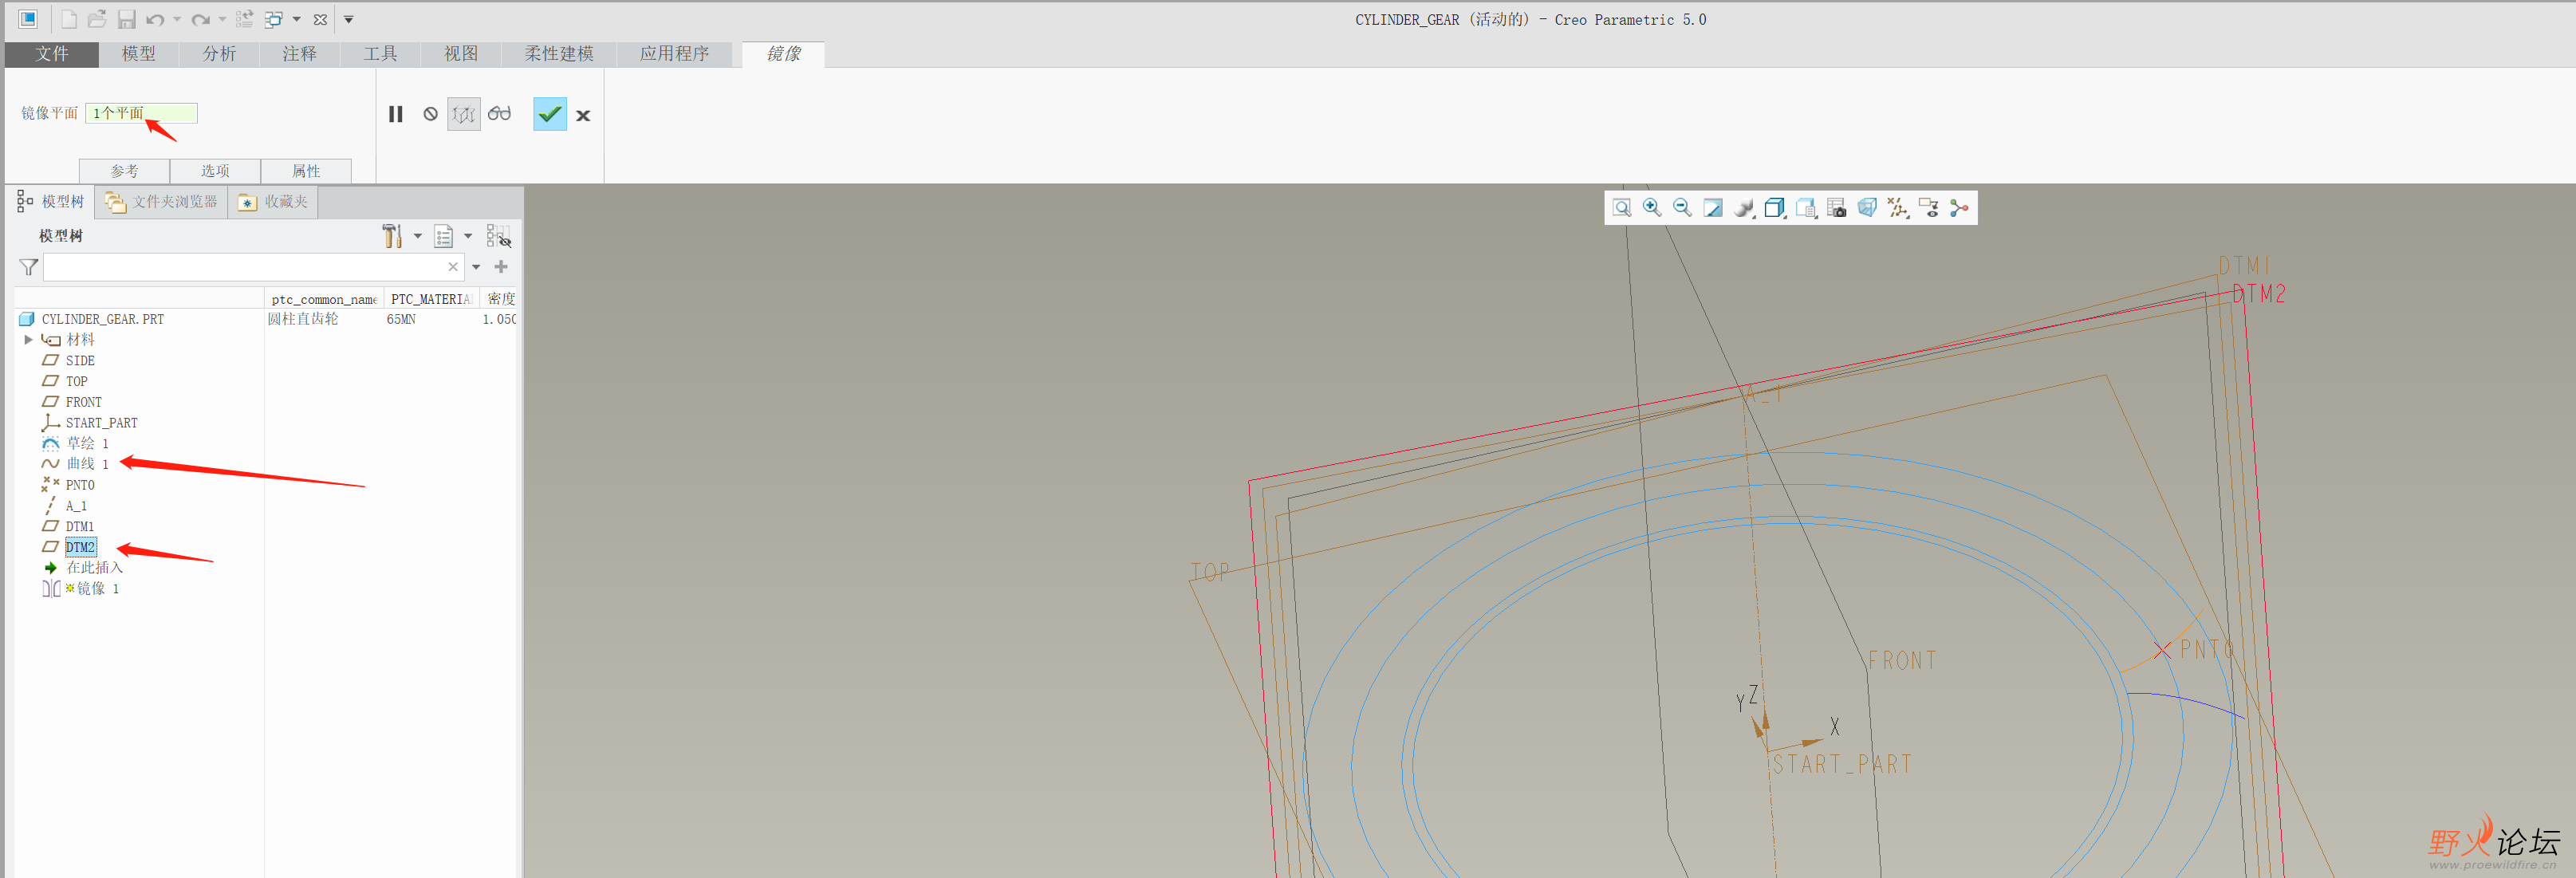Switch to the 分析 ribbon tab
The image size is (2576, 878).
[x=219, y=54]
